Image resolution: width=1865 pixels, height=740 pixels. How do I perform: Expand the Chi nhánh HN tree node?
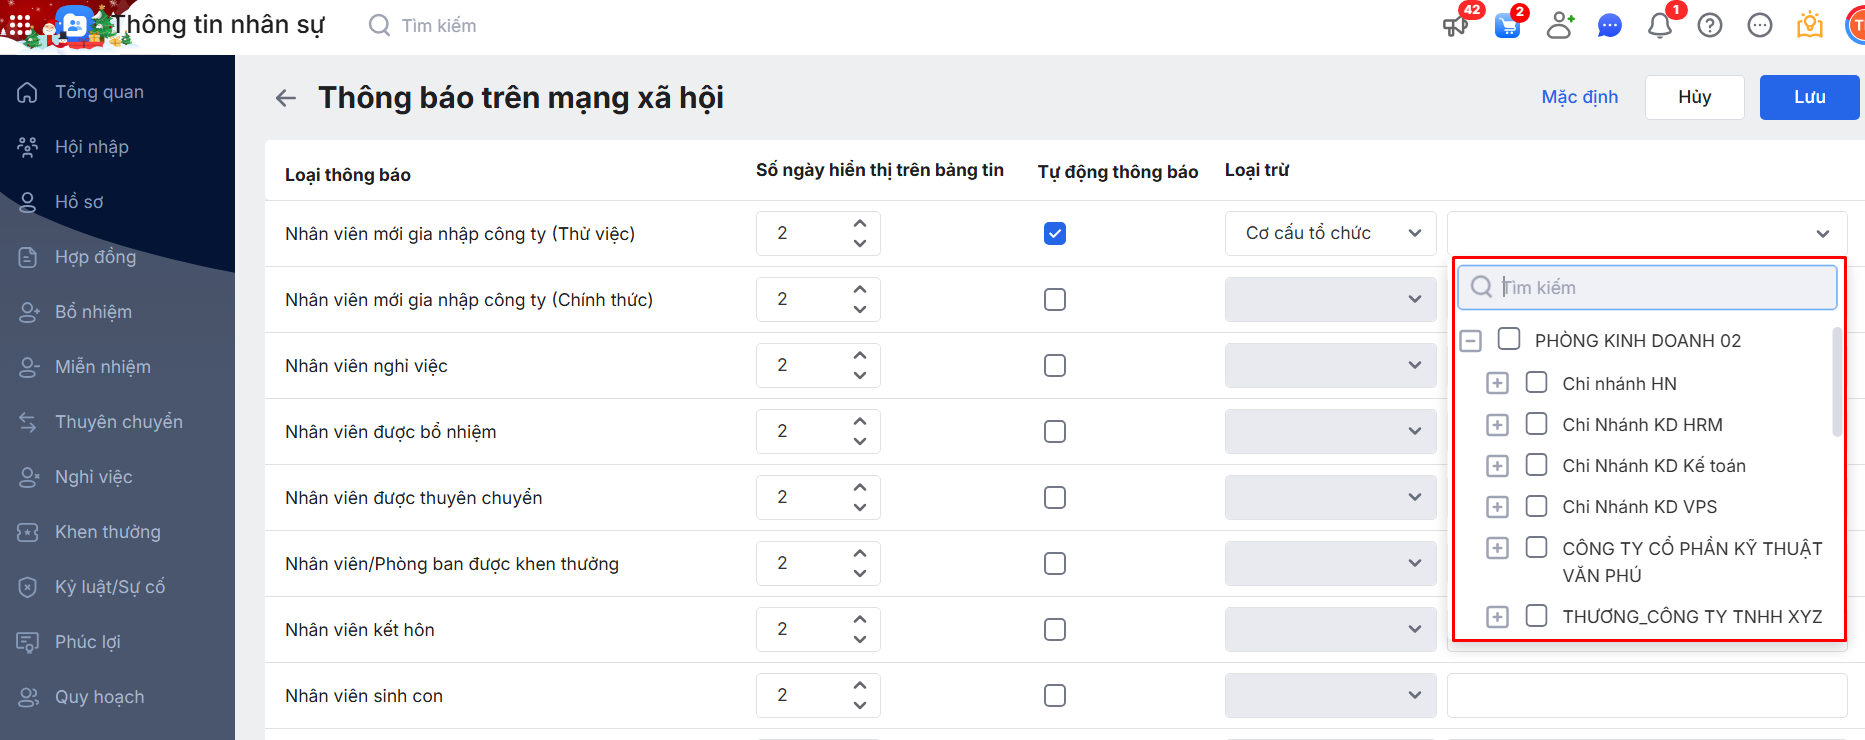[1497, 384]
